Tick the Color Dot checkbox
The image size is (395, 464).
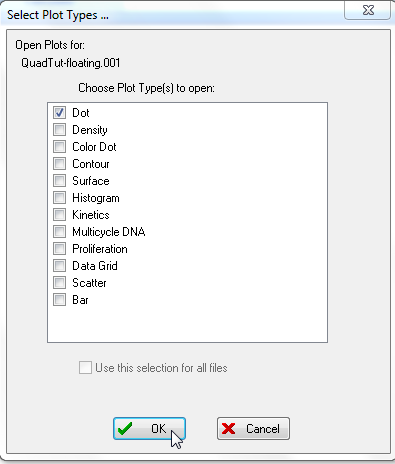point(59,147)
